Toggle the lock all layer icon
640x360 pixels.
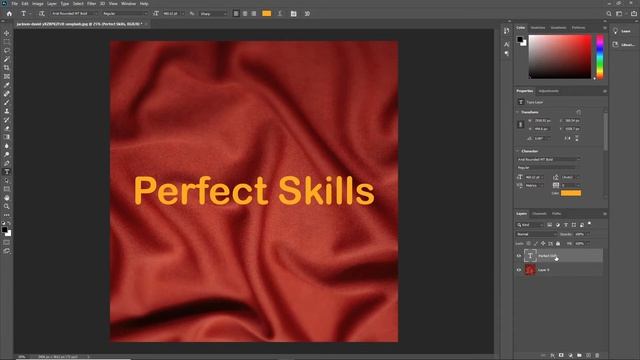[558, 244]
